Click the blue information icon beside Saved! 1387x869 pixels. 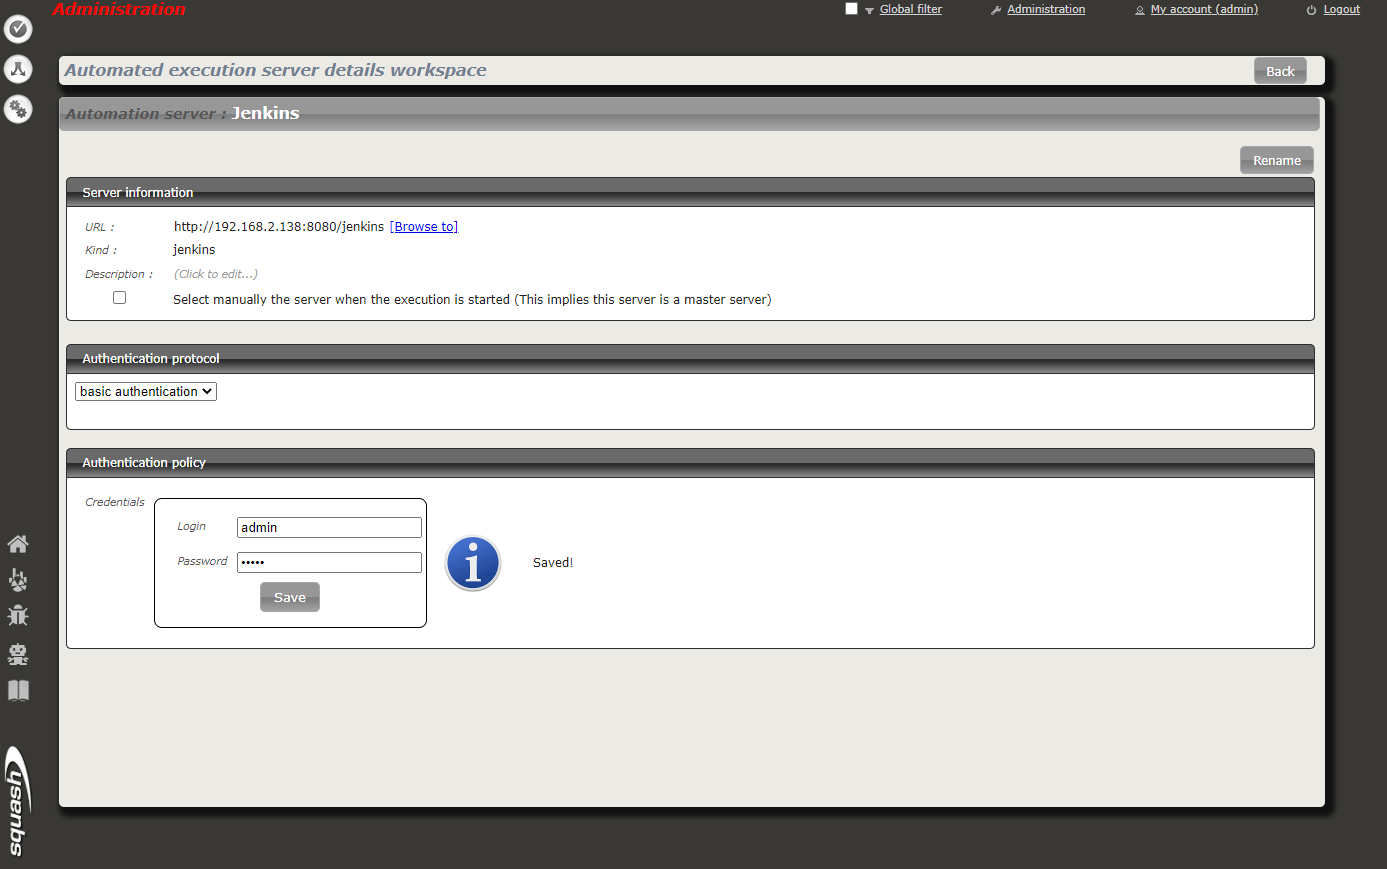(472, 562)
